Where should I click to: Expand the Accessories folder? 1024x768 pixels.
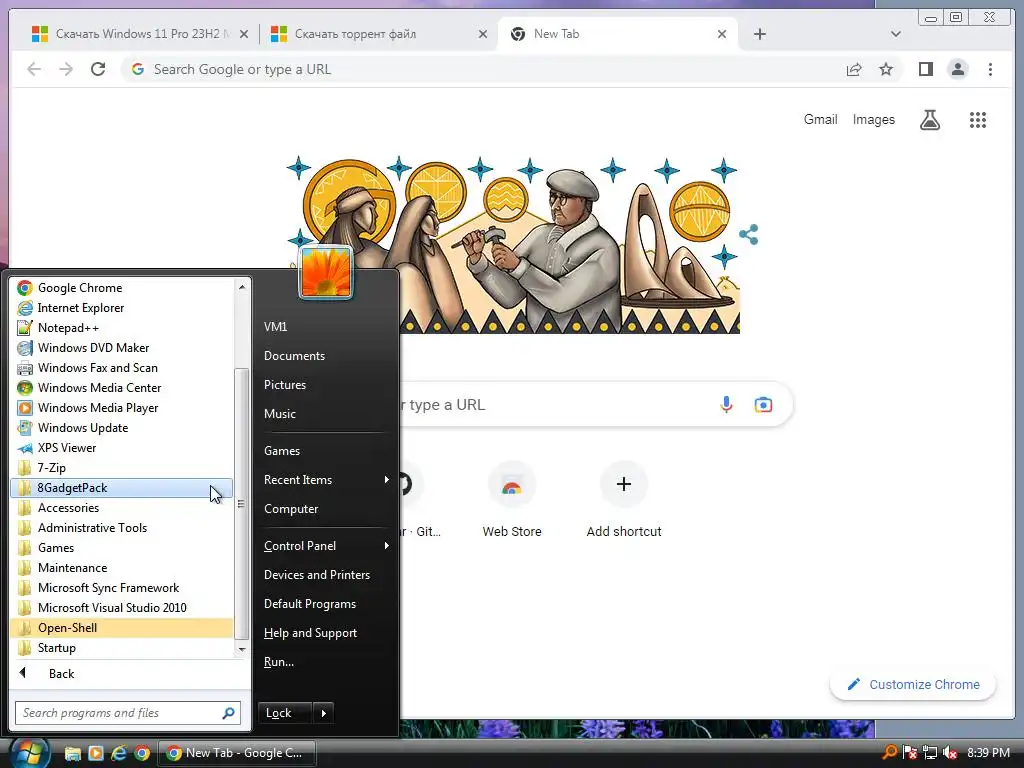point(121,508)
